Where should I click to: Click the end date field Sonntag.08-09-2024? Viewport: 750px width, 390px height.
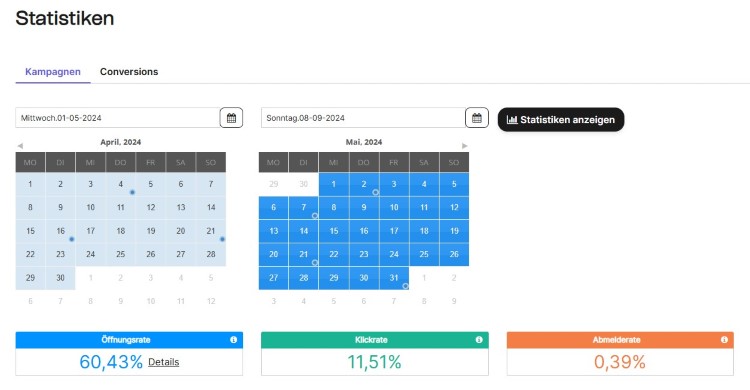[363, 118]
